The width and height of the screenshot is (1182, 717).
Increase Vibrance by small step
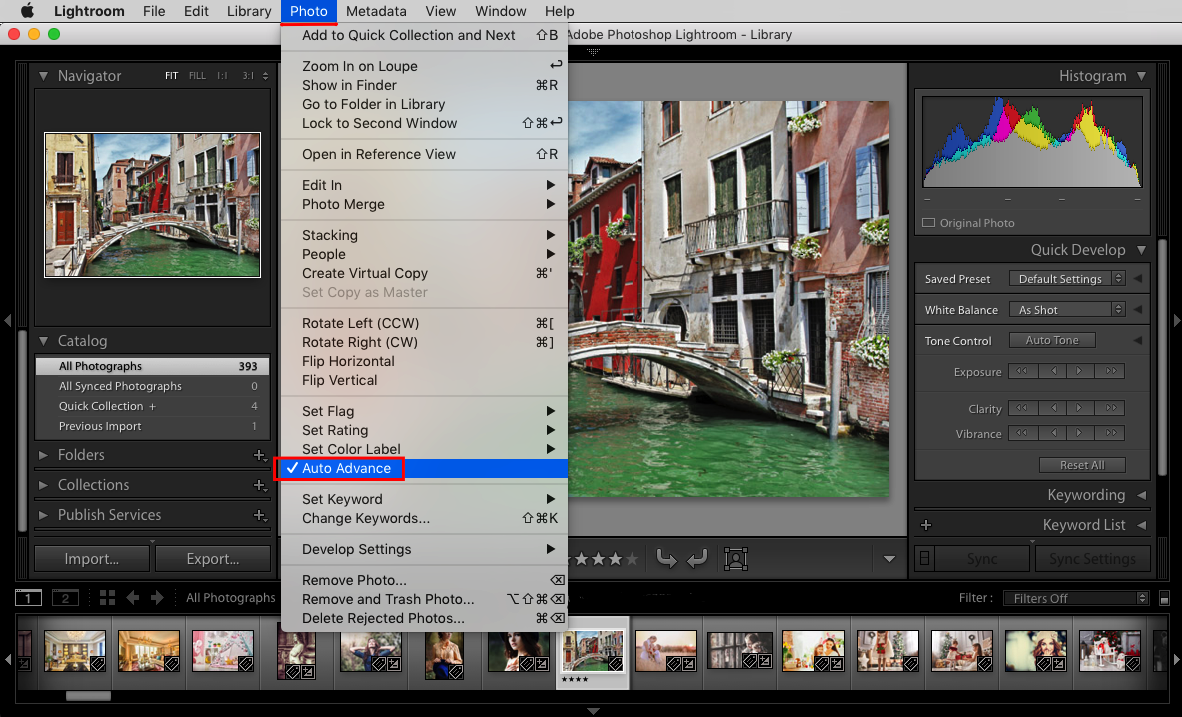point(1080,434)
